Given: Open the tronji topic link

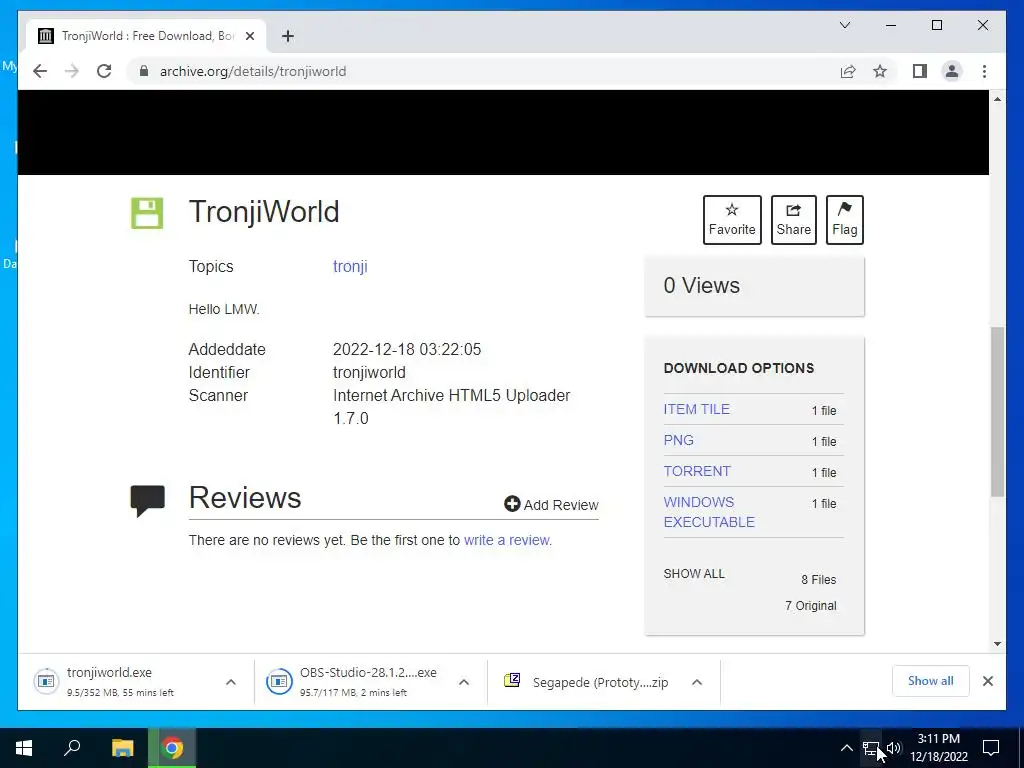Looking at the screenshot, I should click(350, 266).
